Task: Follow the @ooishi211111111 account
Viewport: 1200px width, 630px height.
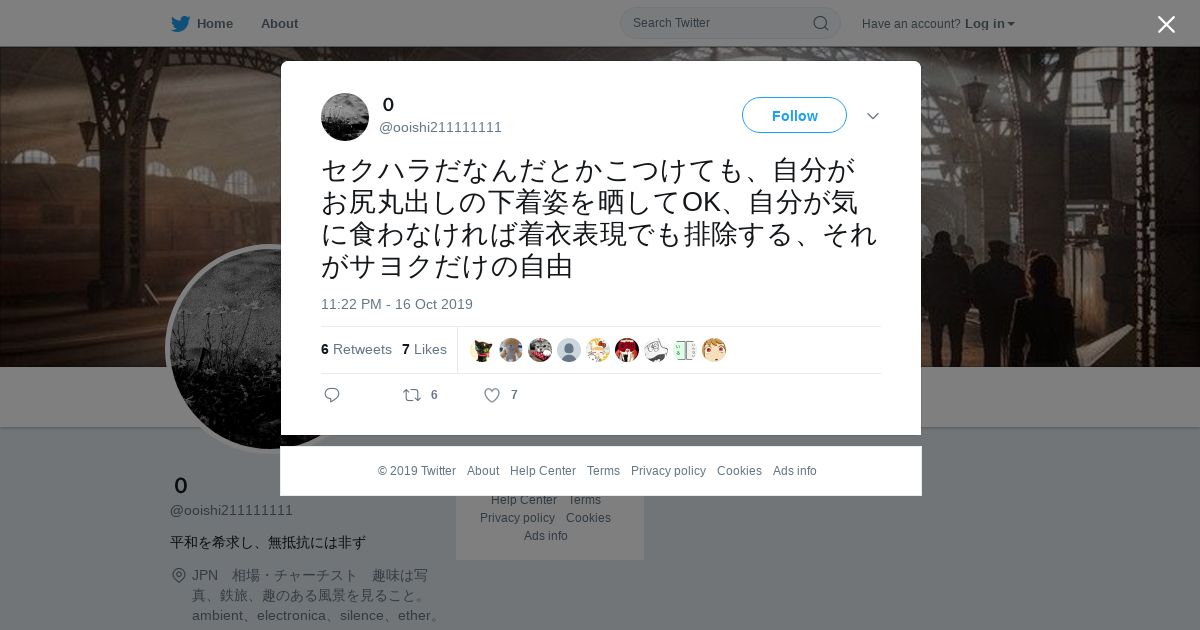Action: (794, 115)
